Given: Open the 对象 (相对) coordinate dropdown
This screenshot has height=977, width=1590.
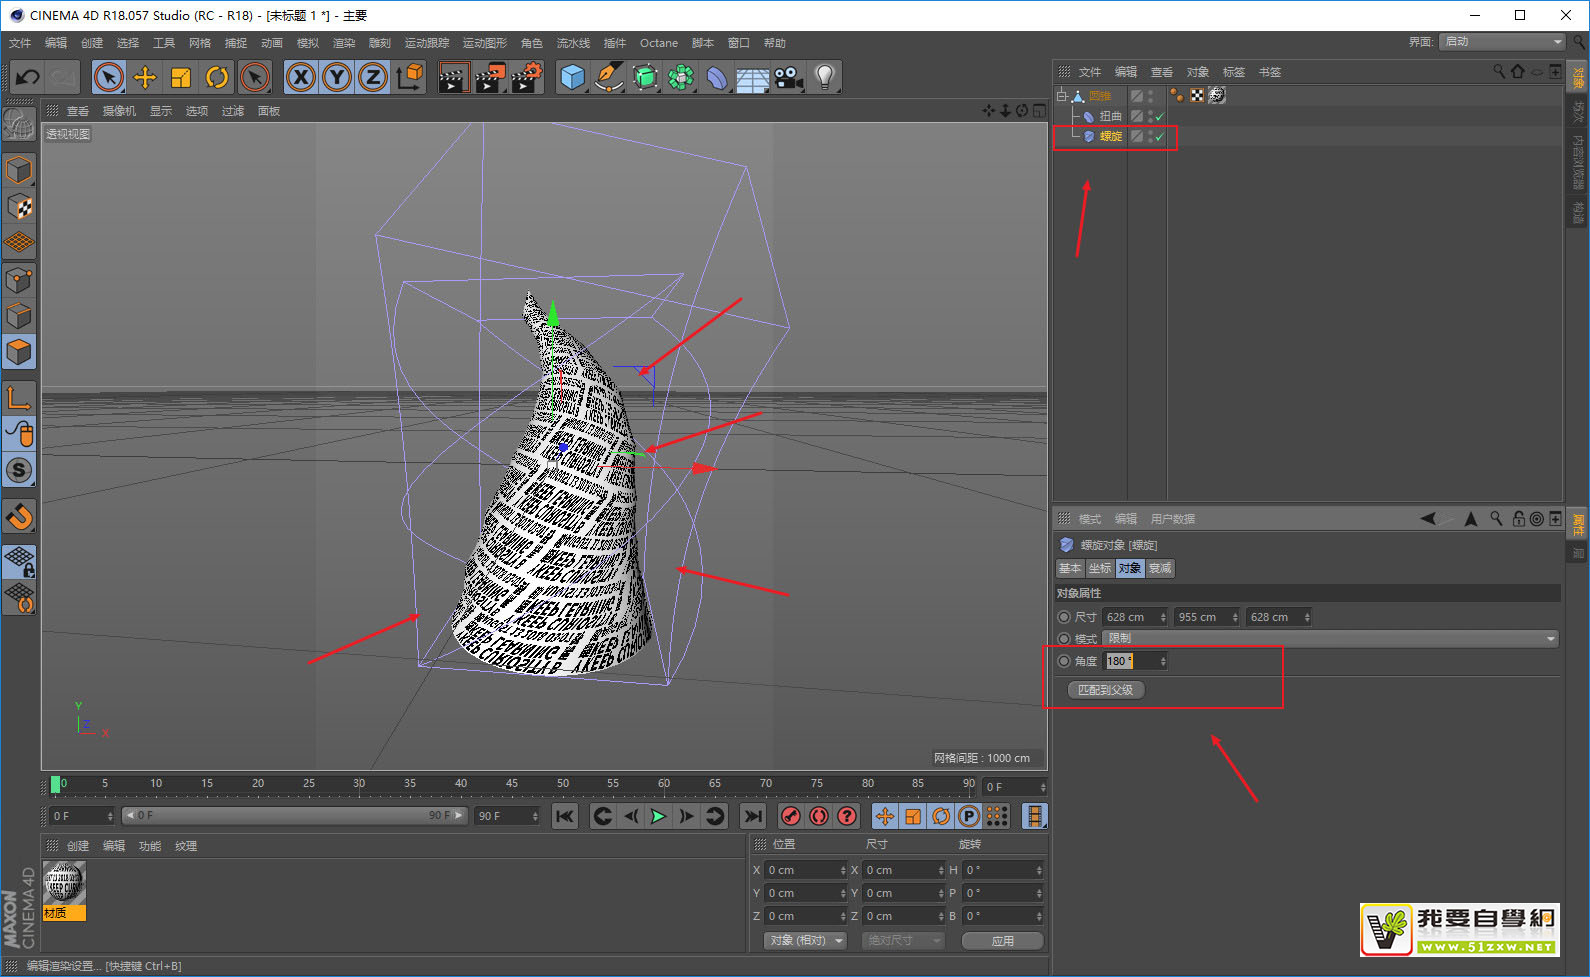Looking at the screenshot, I should coord(805,940).
